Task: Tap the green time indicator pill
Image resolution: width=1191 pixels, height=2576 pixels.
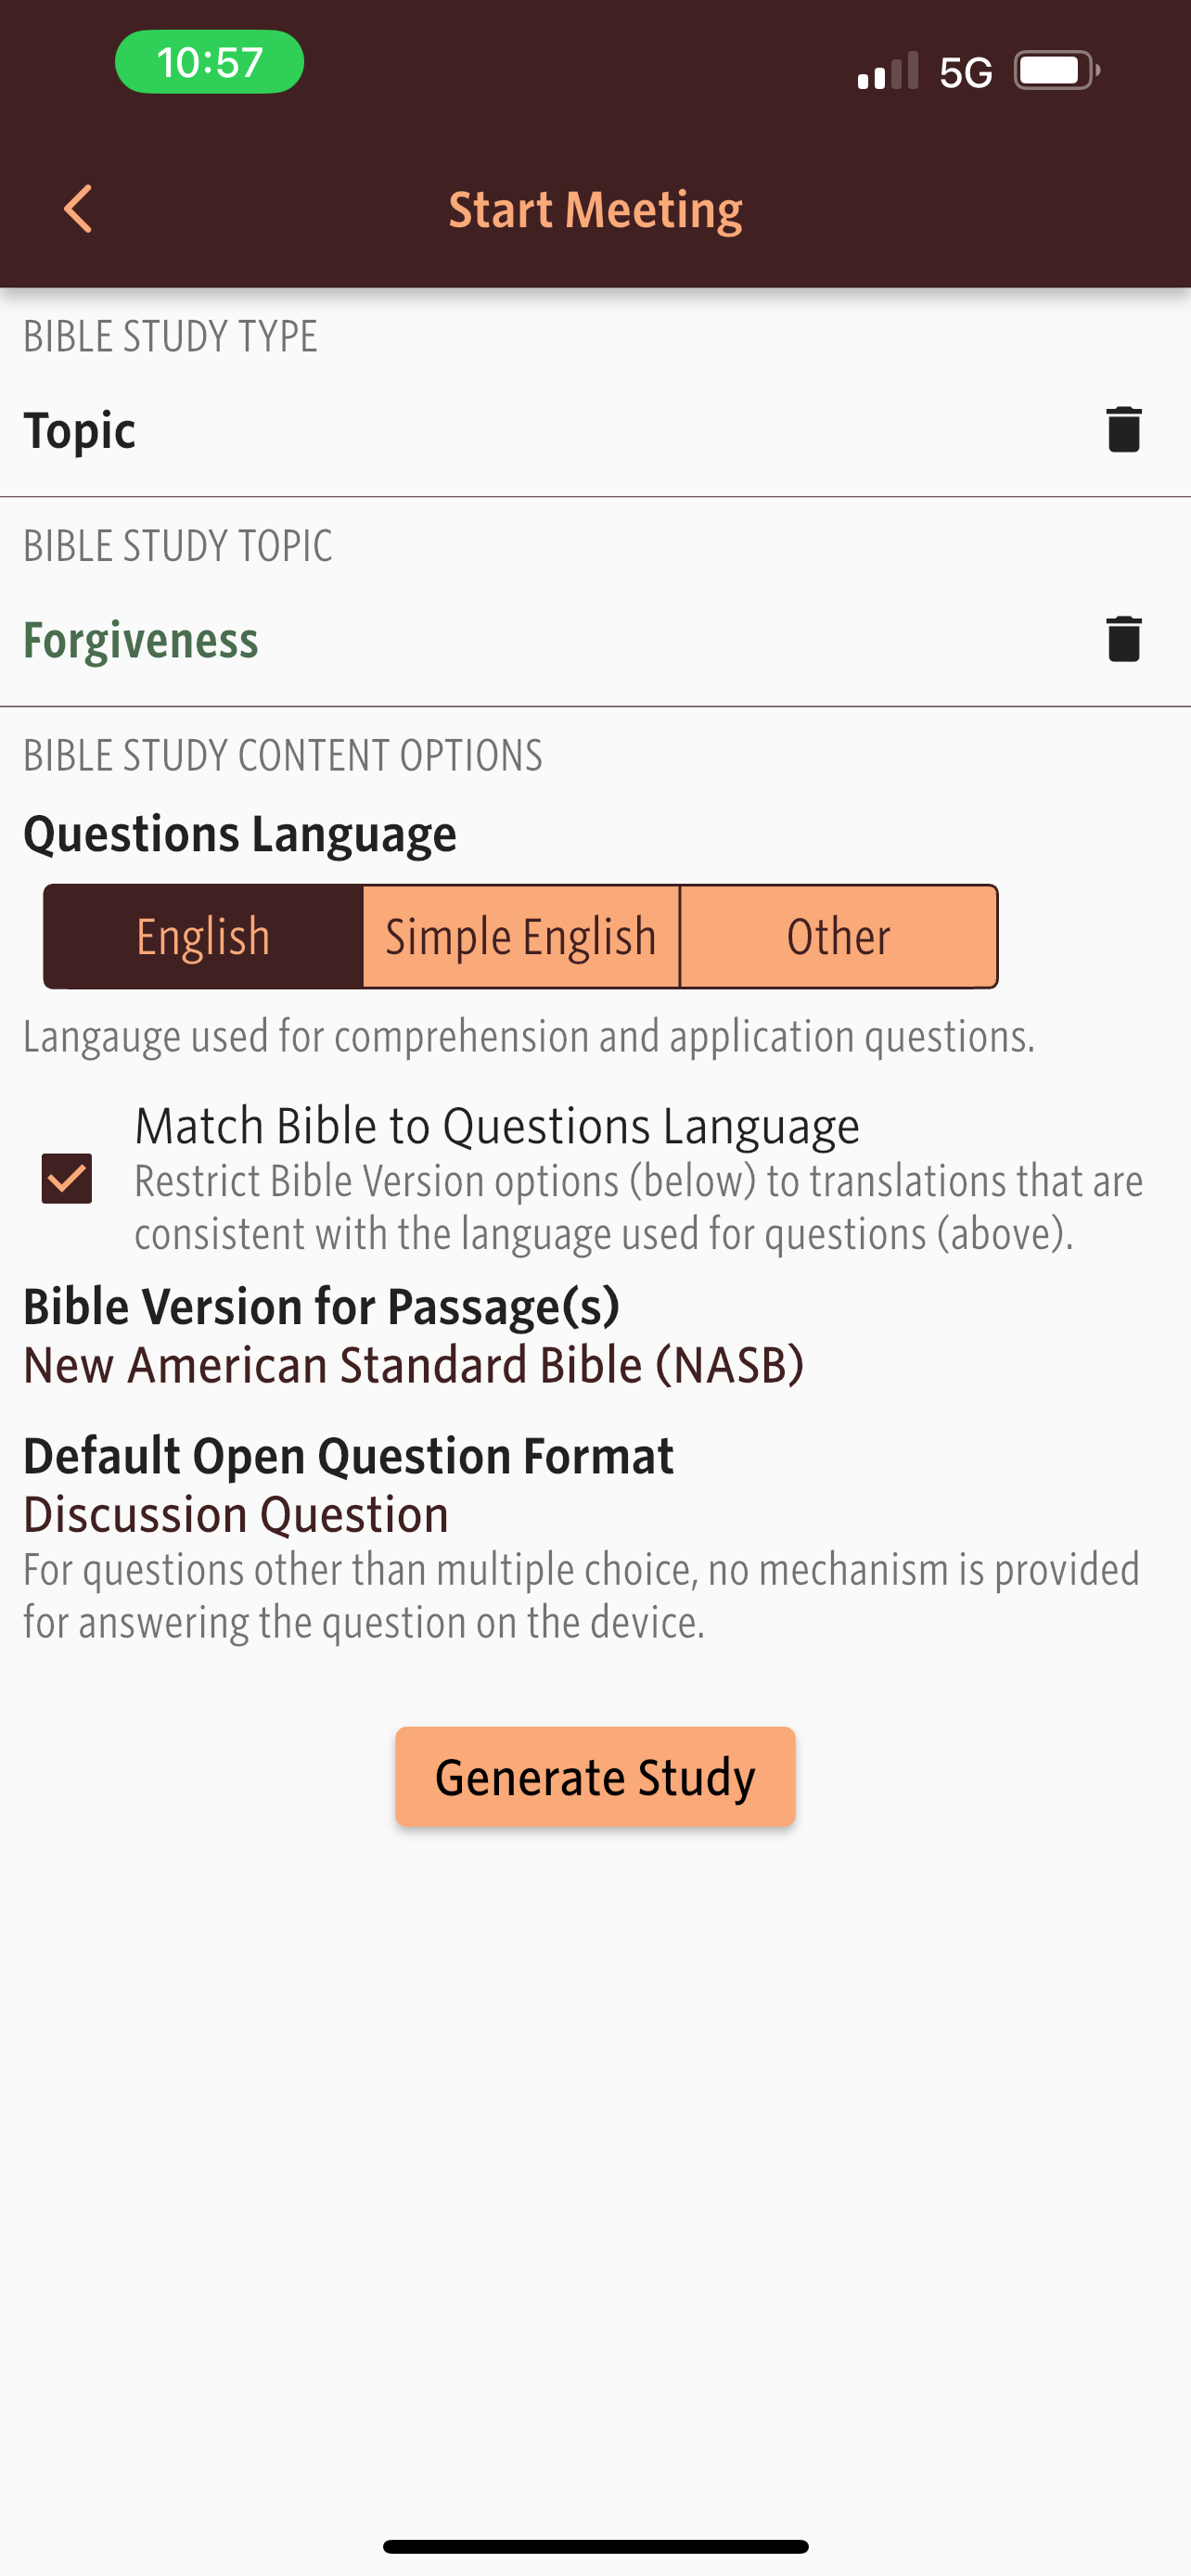Action: (x=209, y=62)
